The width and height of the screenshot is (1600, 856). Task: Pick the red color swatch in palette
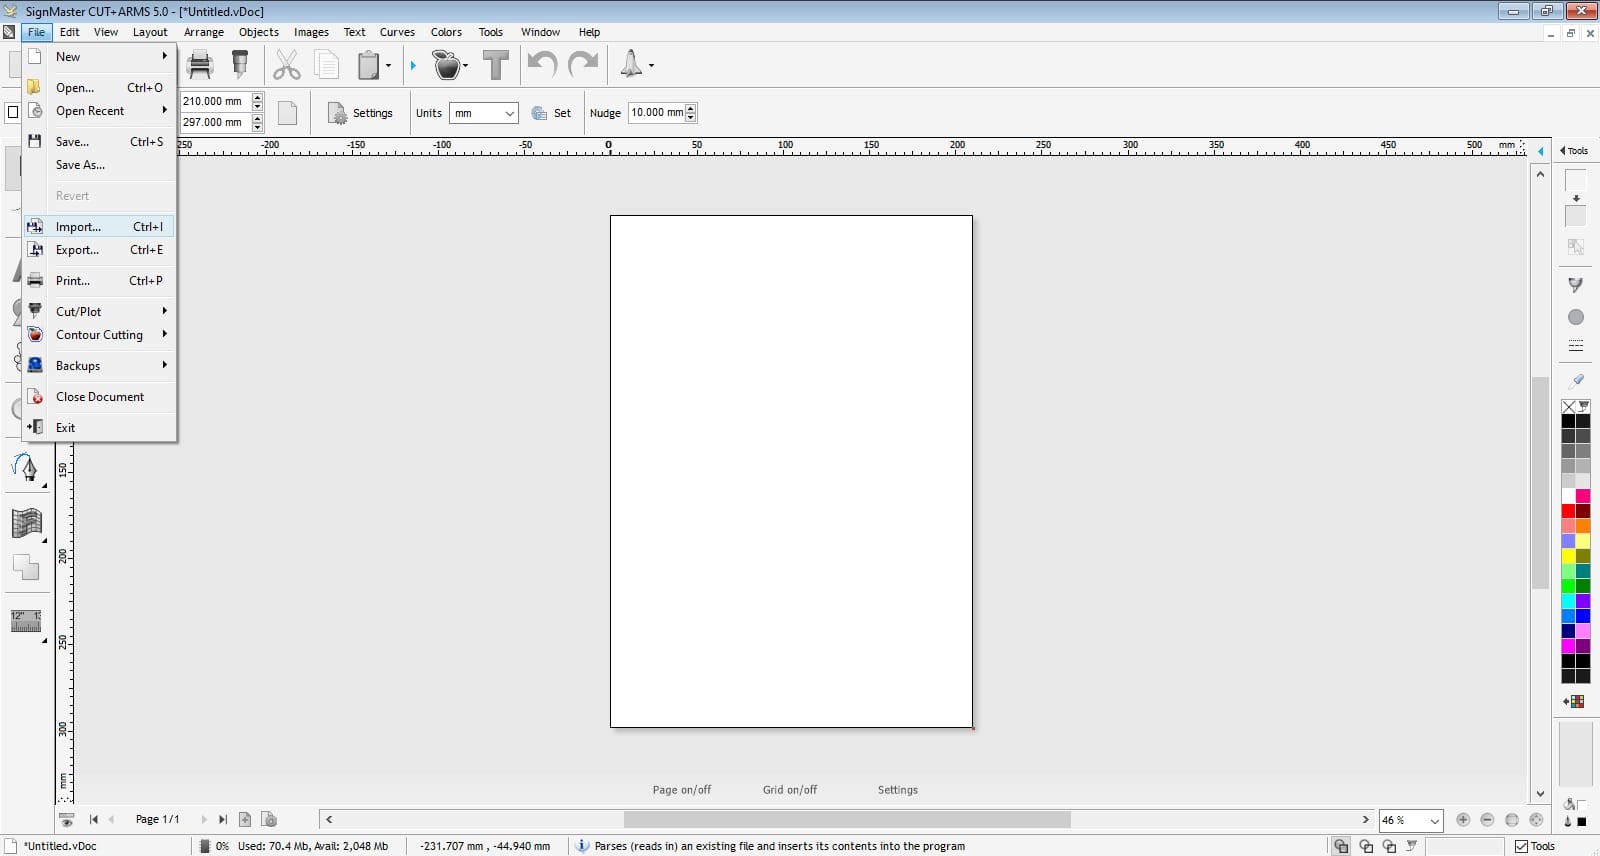(1568, 511)
